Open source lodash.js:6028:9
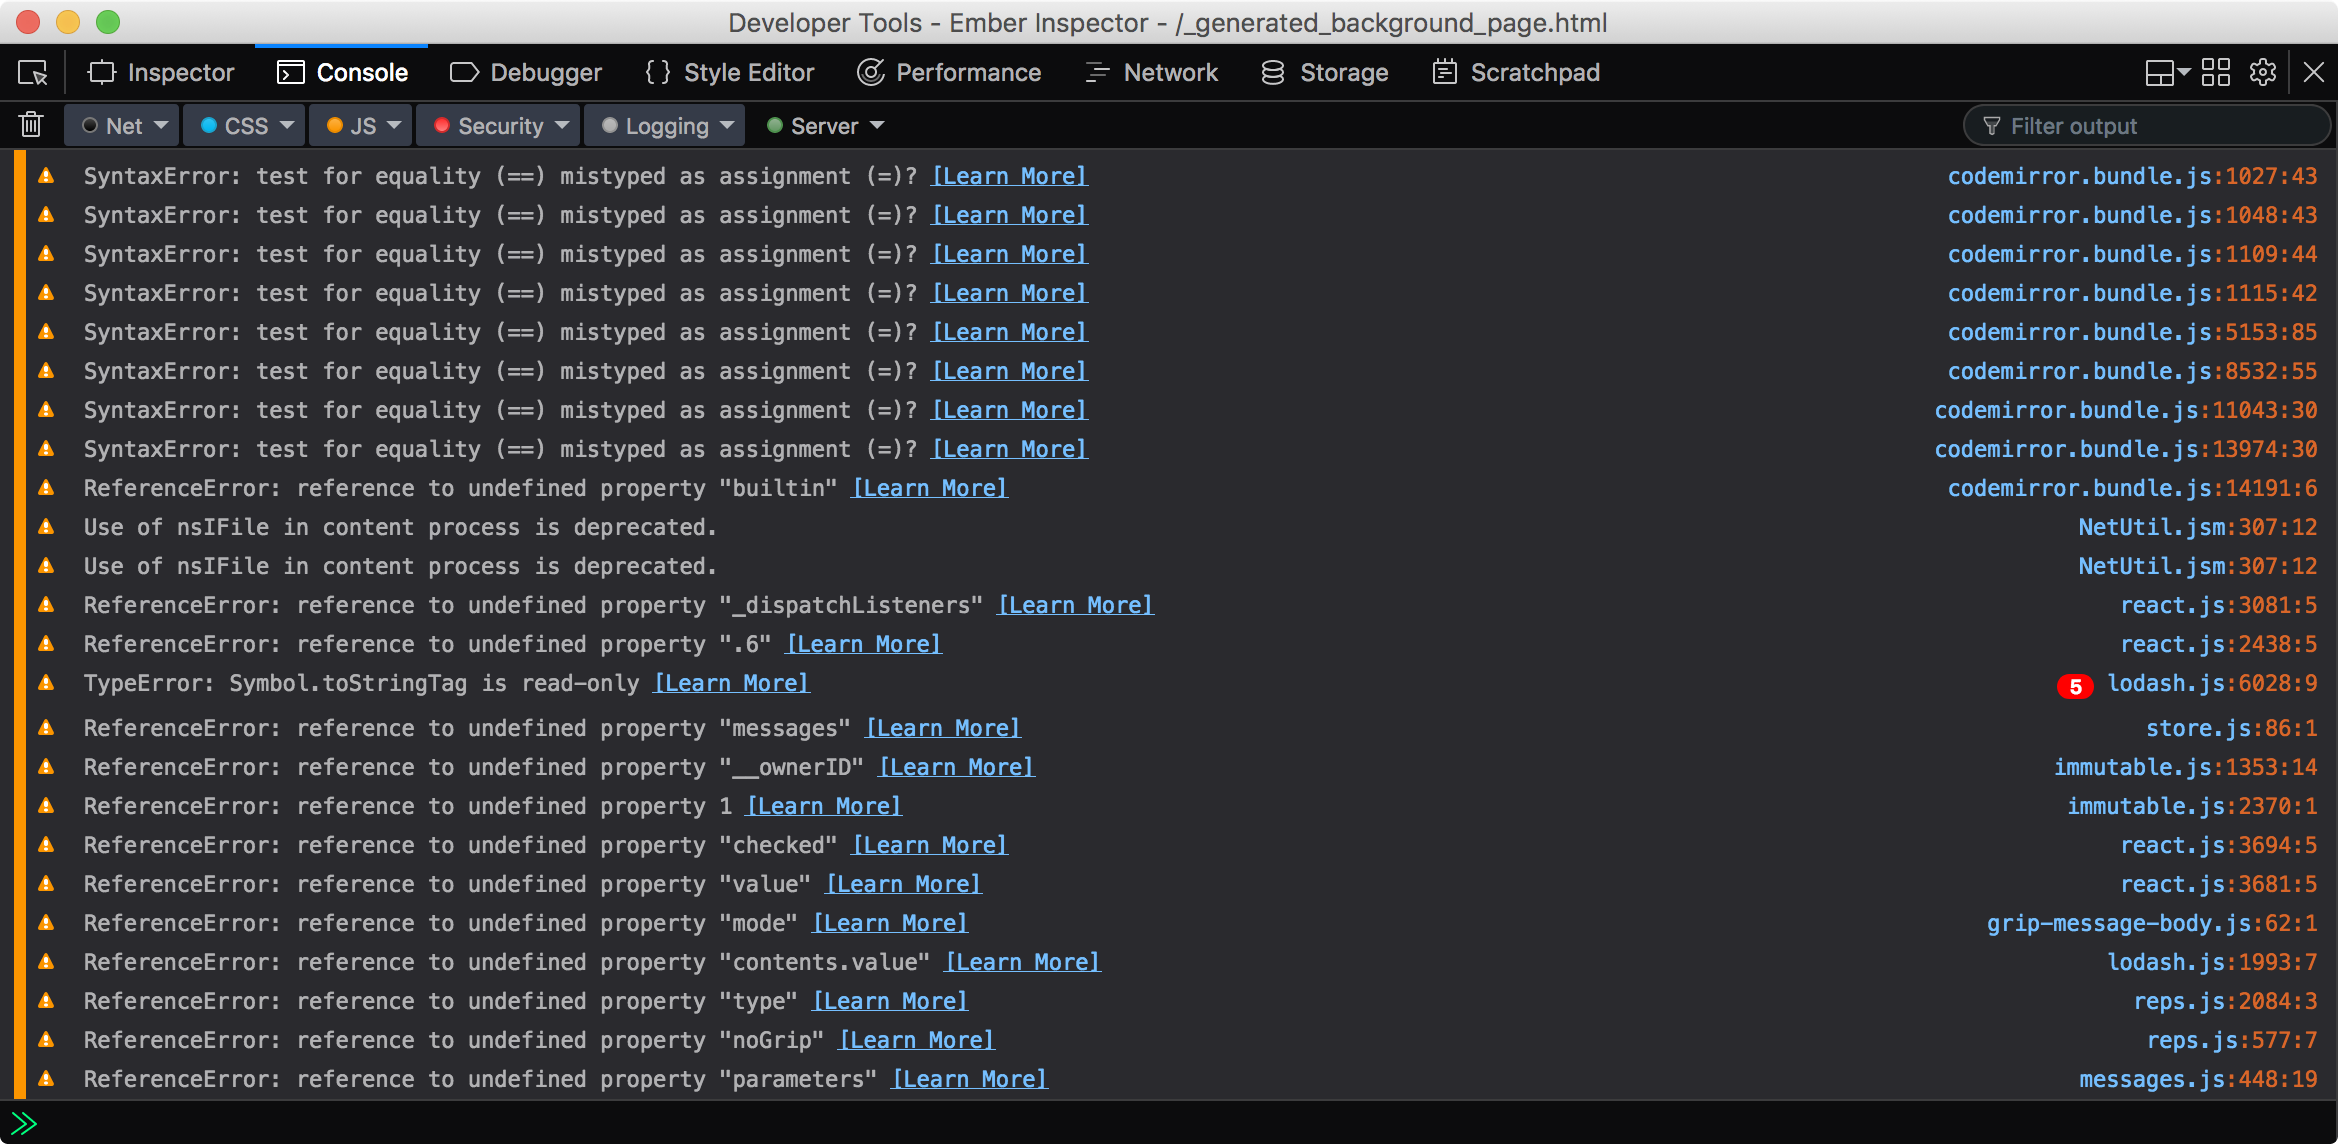2338x1144 pixels. tap(2212, 683)
